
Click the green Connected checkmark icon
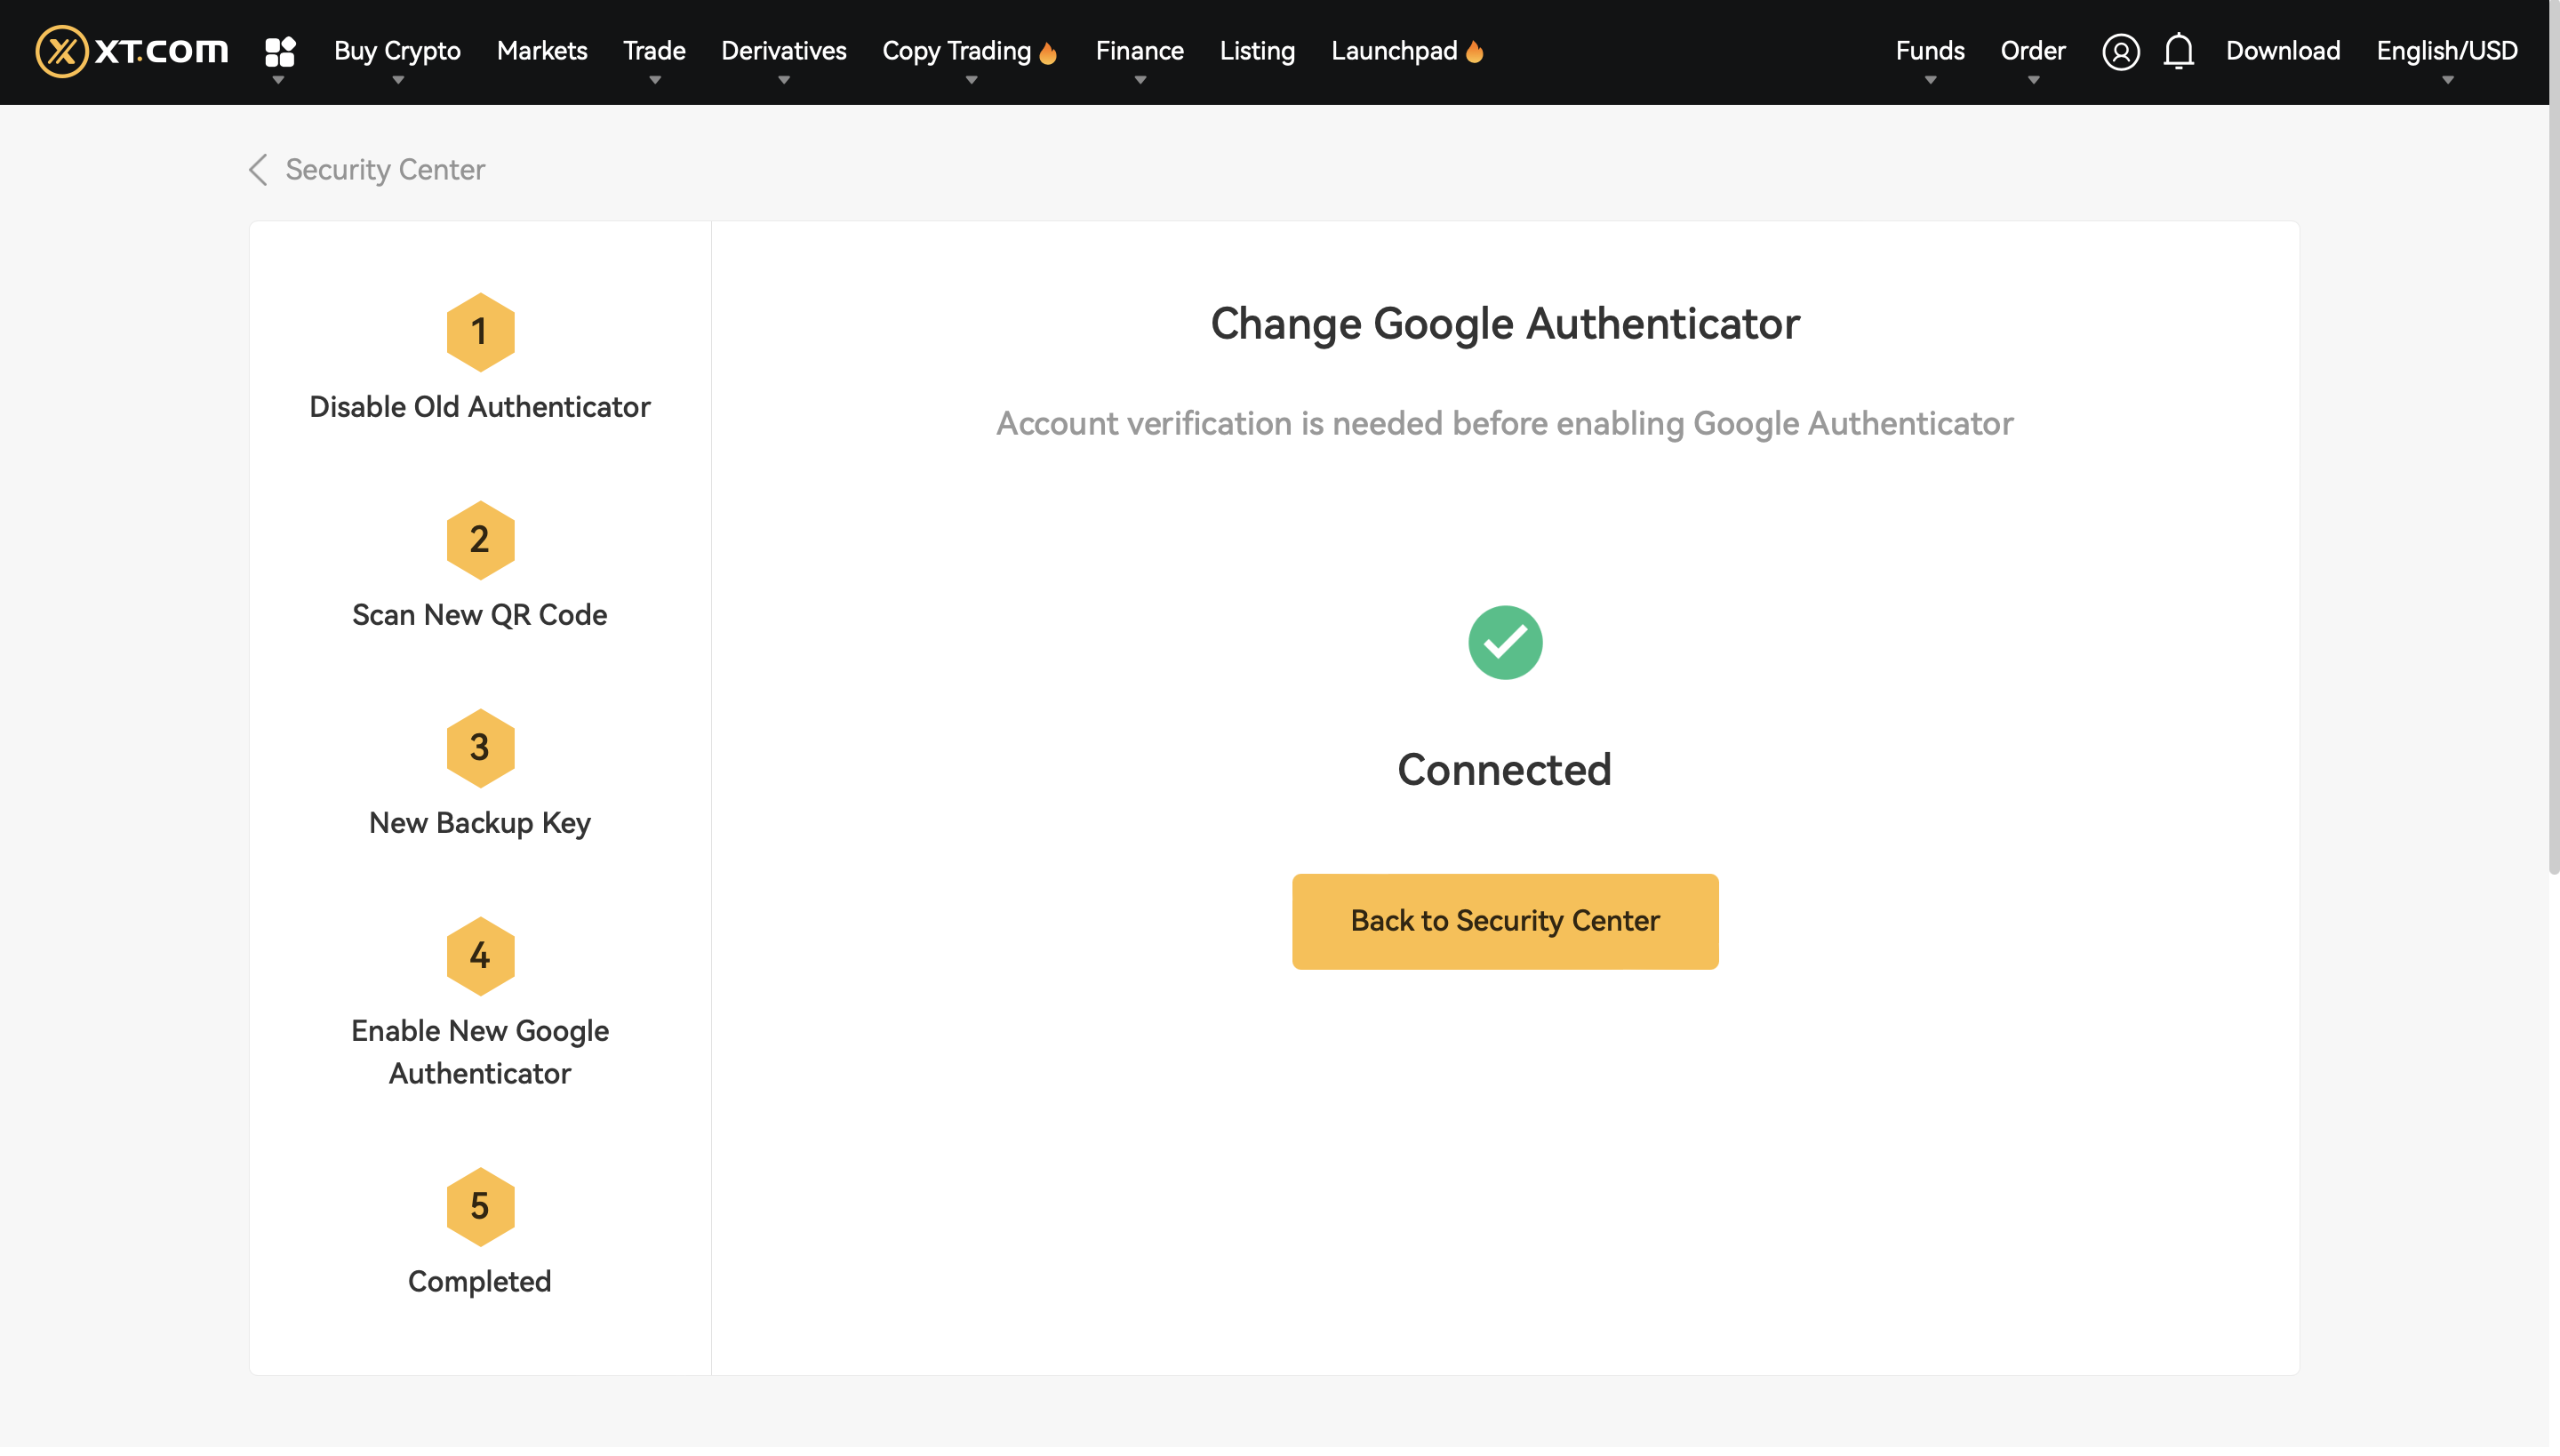[x=1505, y=643]
